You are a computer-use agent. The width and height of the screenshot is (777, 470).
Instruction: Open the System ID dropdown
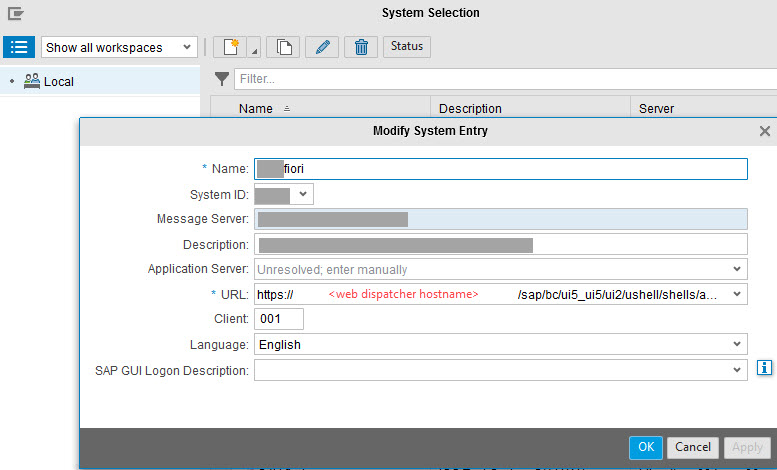tap(284, 194)
